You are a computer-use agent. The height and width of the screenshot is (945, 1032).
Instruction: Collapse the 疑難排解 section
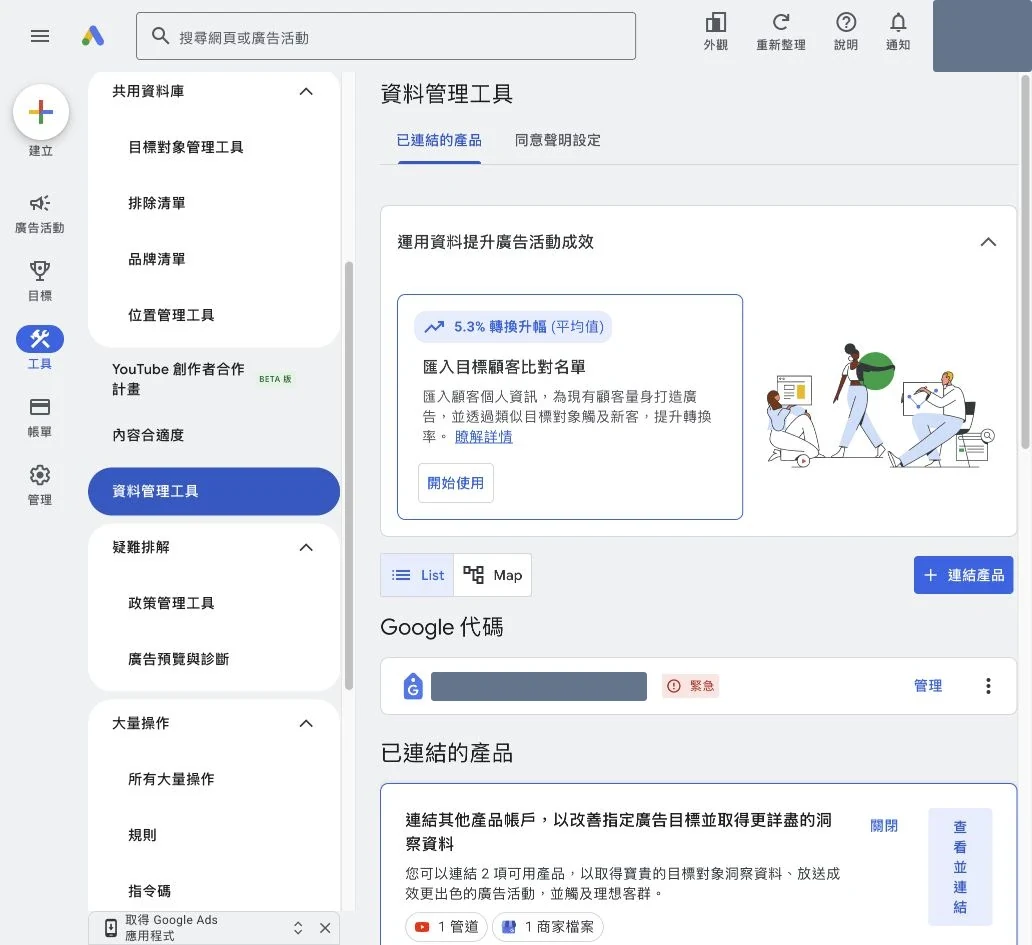306,548
